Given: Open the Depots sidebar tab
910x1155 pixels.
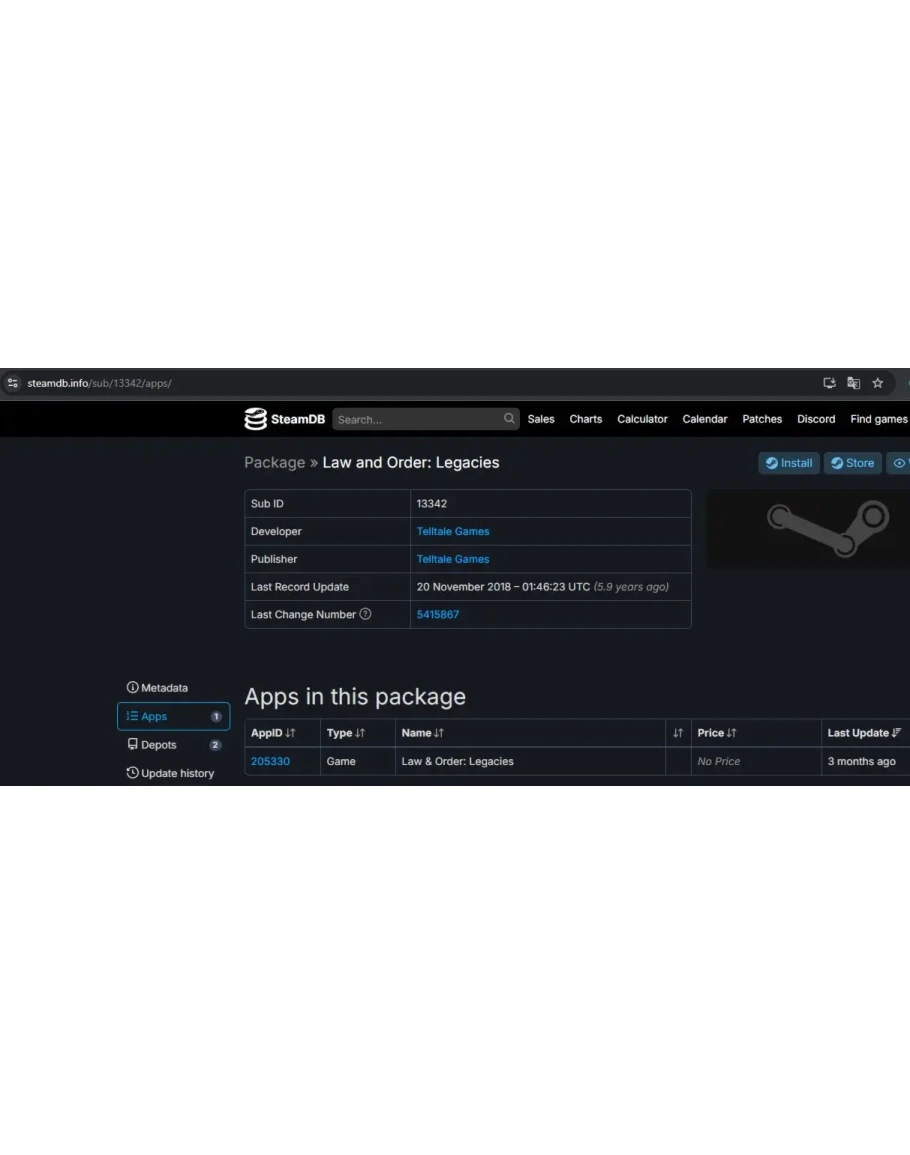Looking at the screenshot, I should tap(158, 745).
